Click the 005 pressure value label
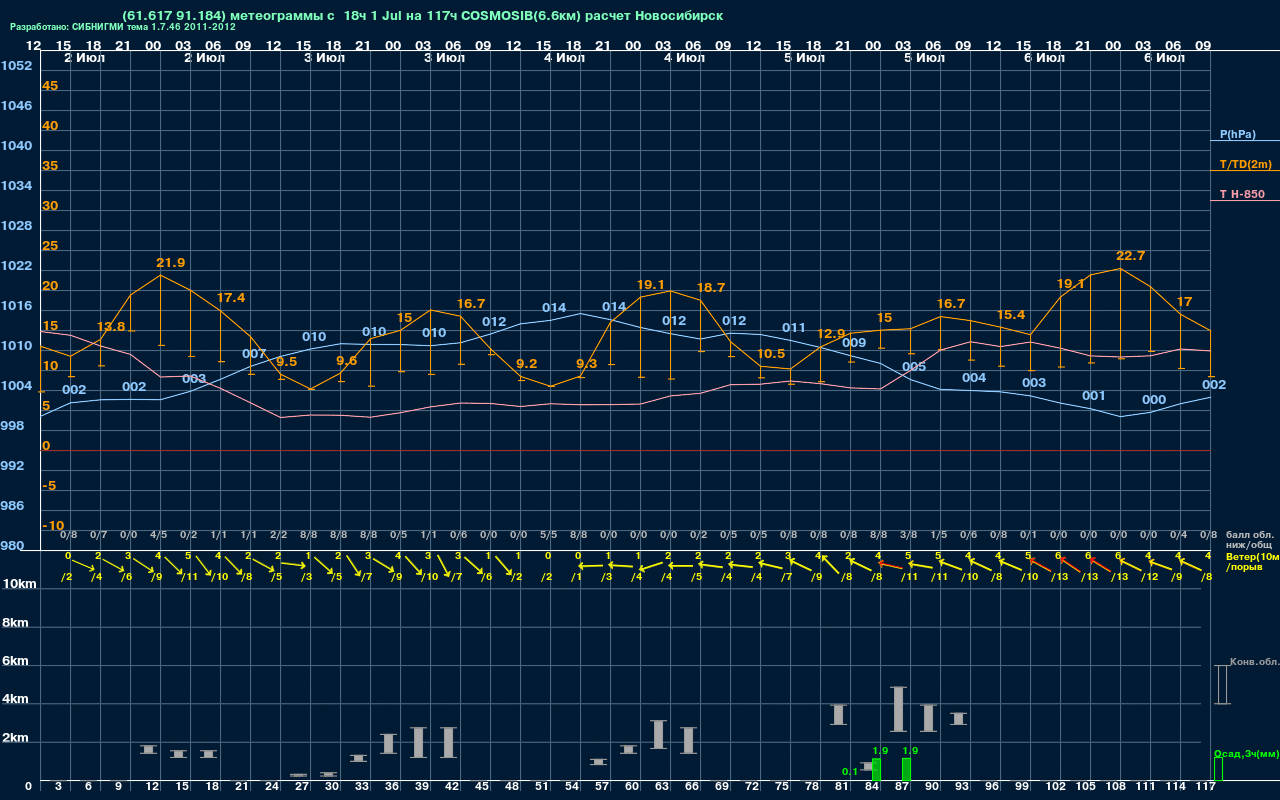1280x800 pixels. (914, 367)
